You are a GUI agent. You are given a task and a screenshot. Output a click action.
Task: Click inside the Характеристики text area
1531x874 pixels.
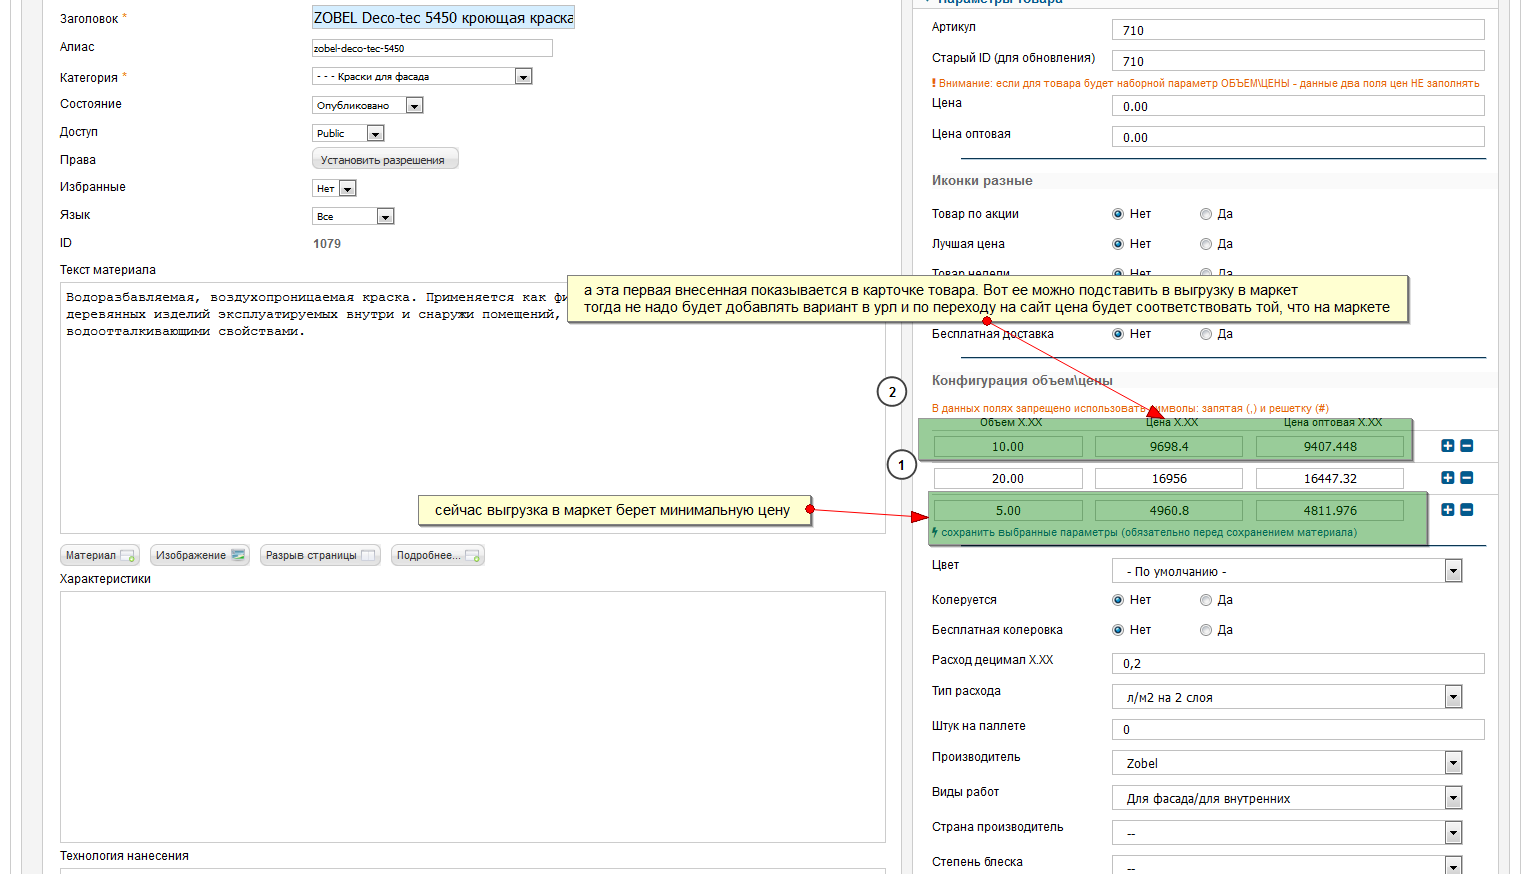click(473, 717)
